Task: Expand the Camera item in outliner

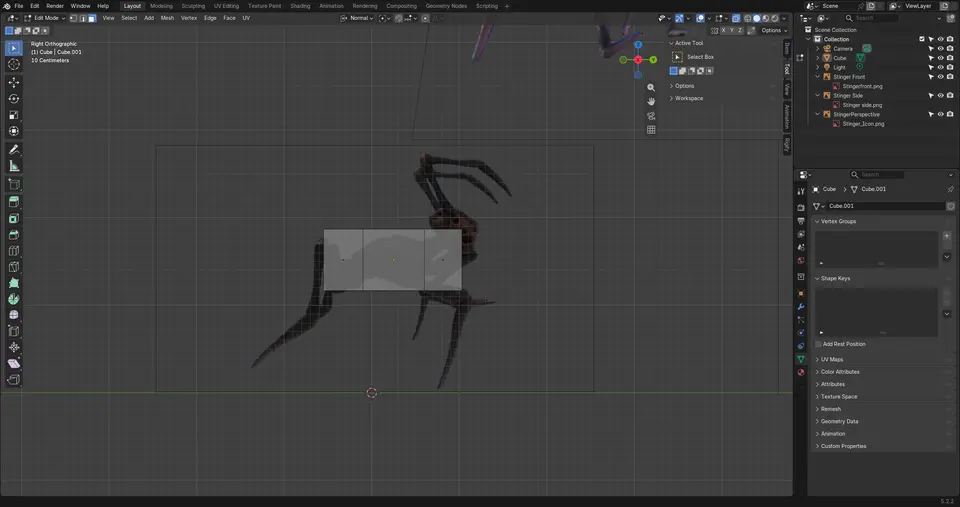Action: point(818,48)
